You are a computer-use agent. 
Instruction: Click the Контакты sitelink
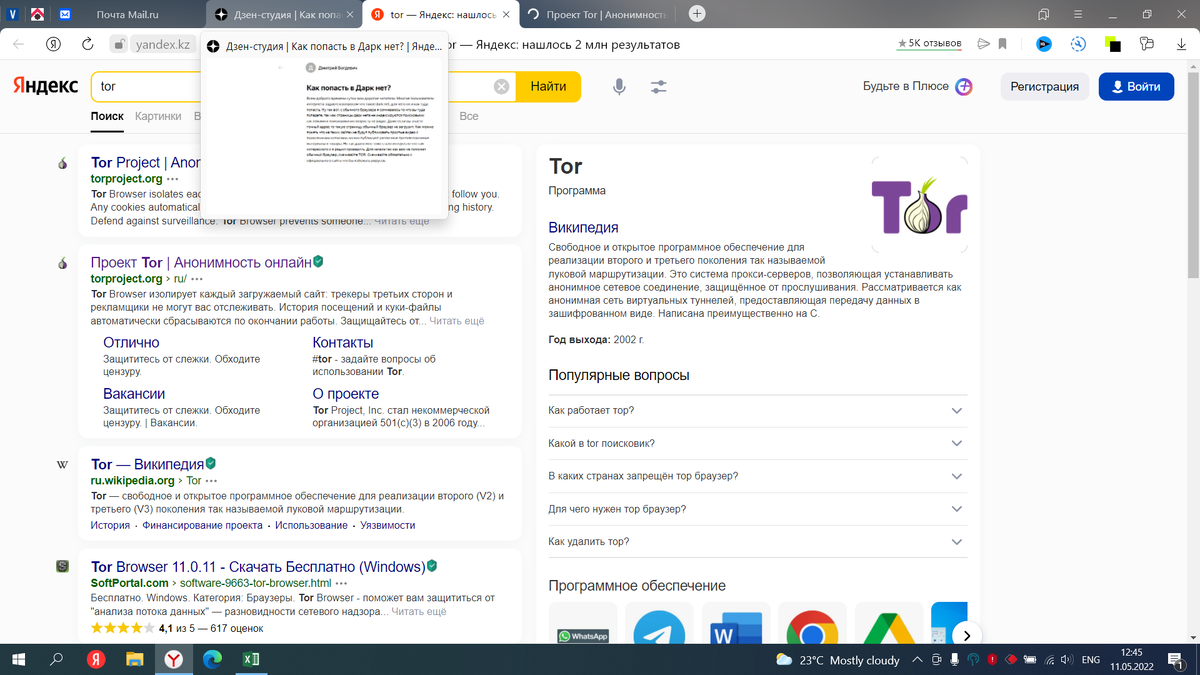[343, 343]
